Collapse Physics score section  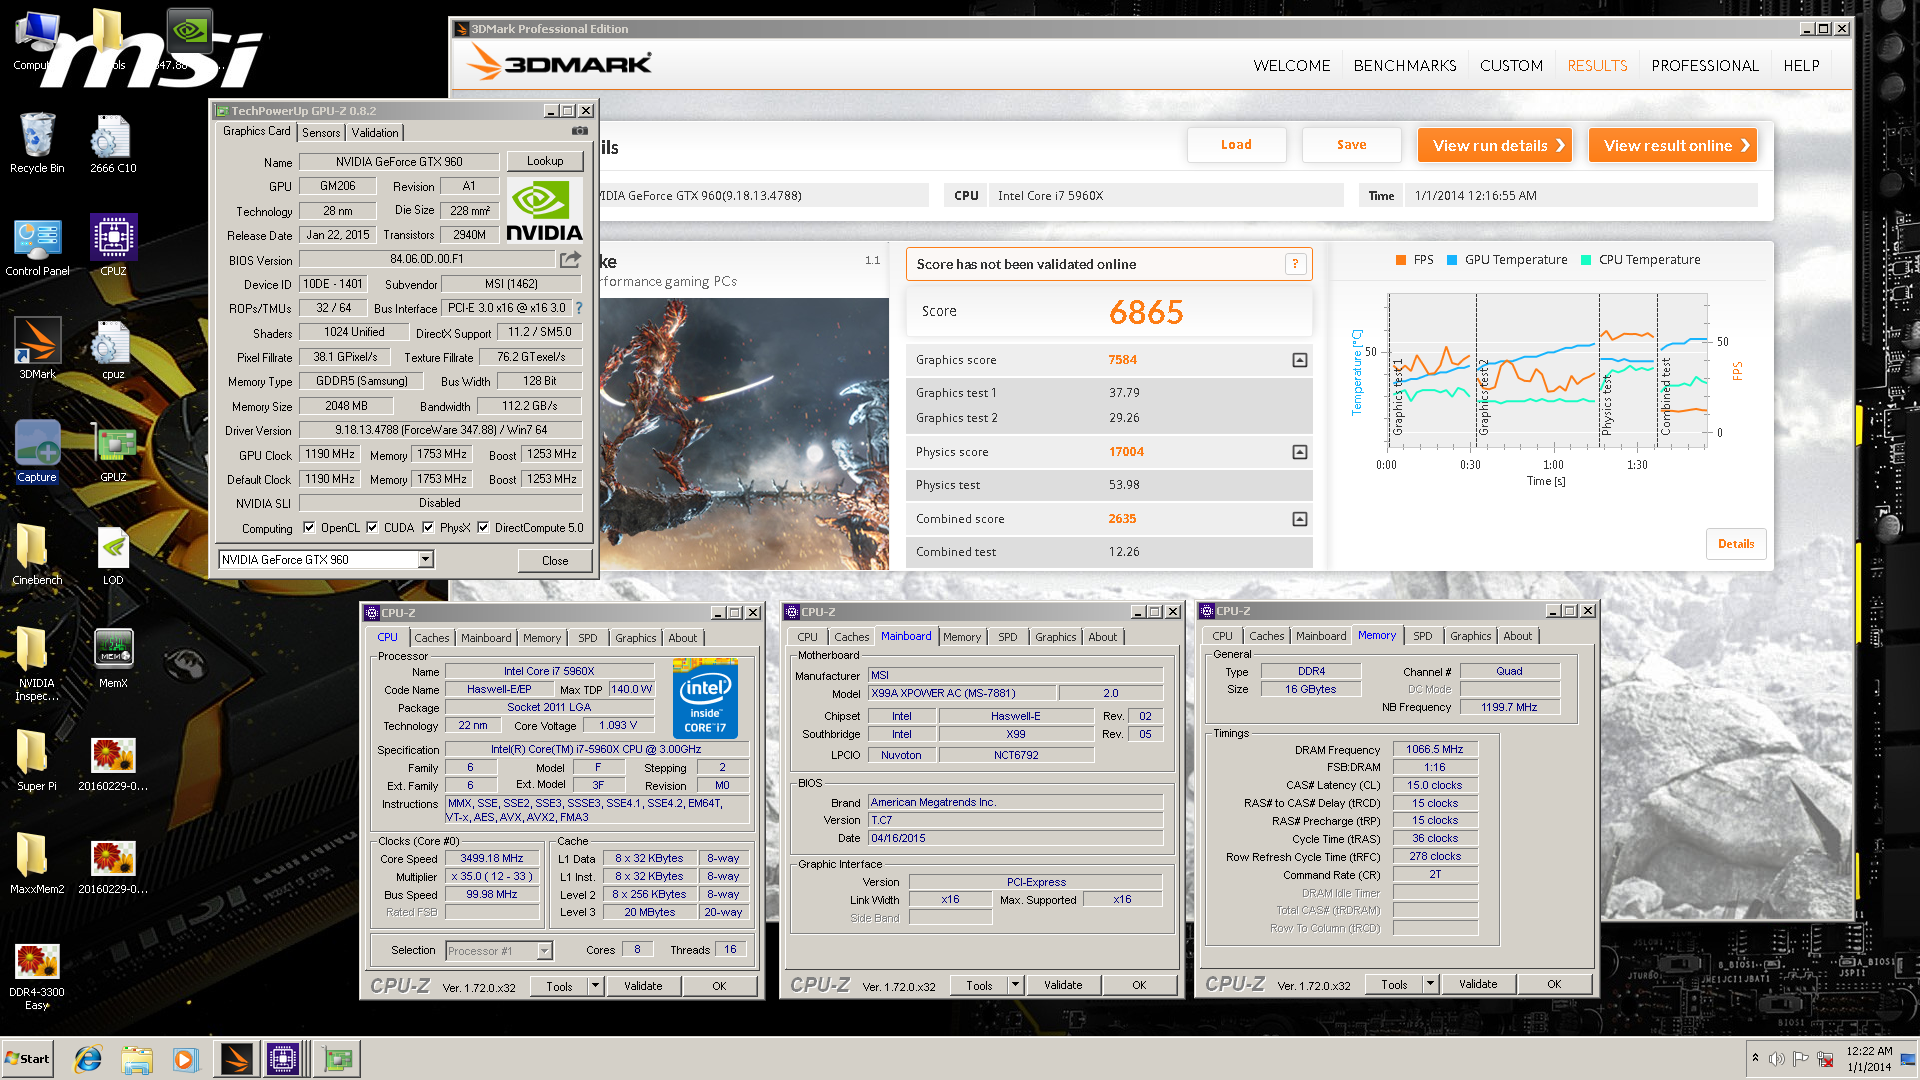pyautogui.click(x=1300, y=452)
